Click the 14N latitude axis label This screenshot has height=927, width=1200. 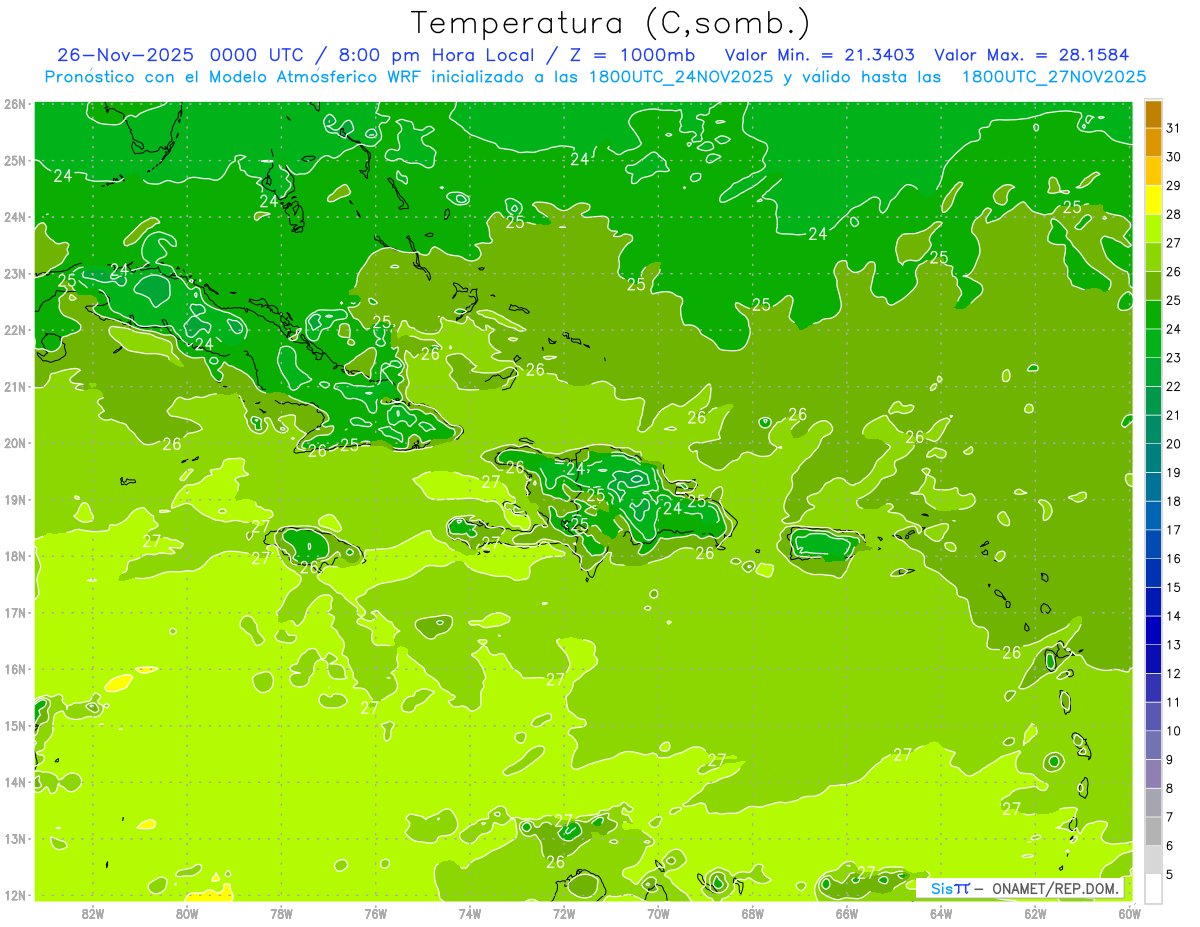click(x=15, y=782)
